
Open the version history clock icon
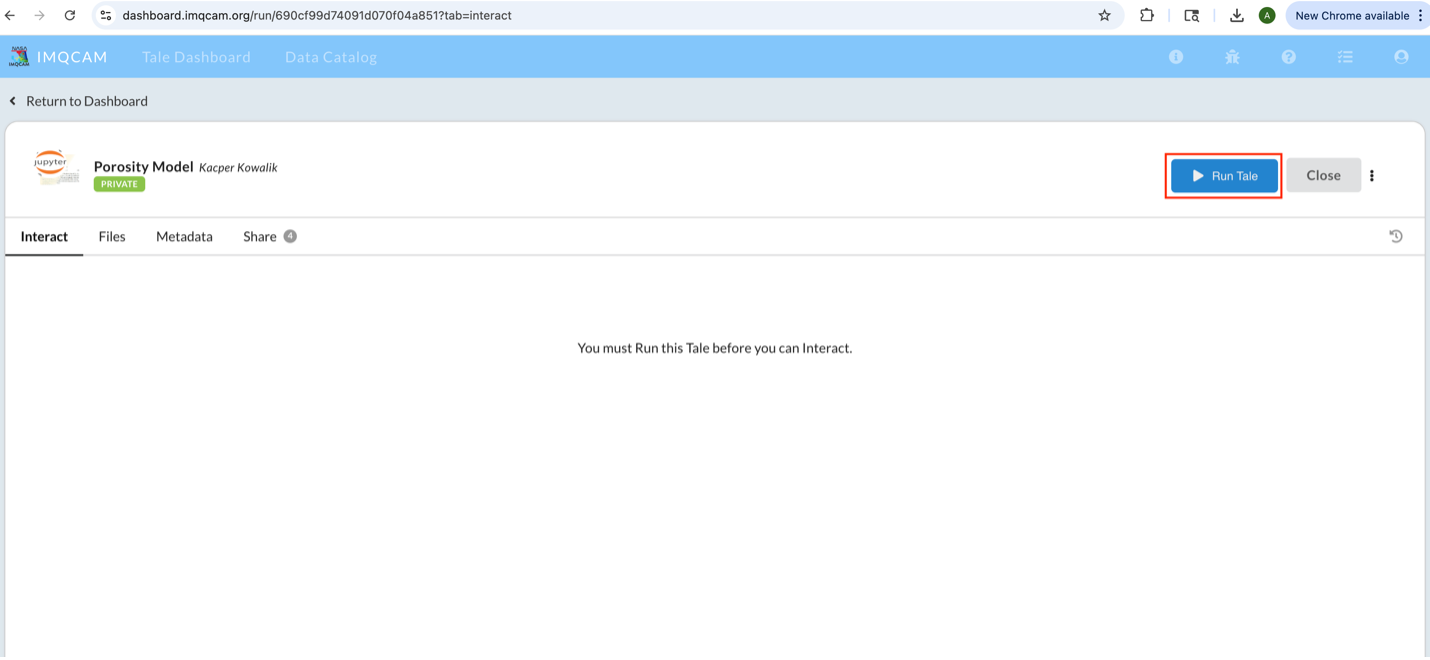(x=1396, y=237)
